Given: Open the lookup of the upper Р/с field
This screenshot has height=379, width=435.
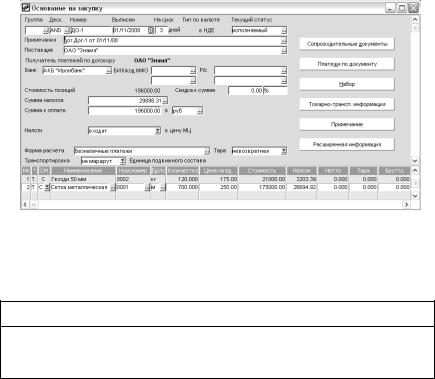Looking at the screenshot, I should [284, 71].
